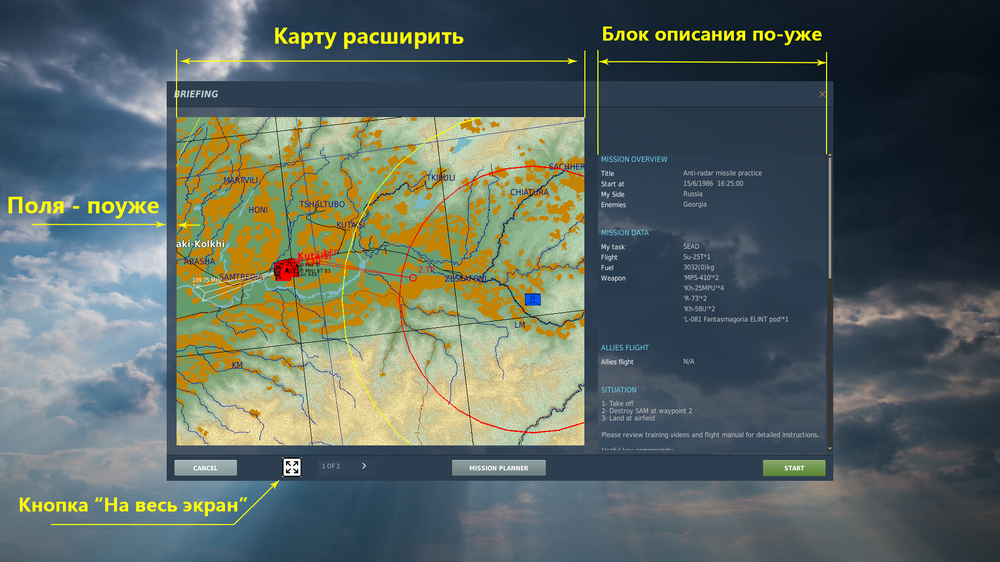The height and width of the screenshot is (562, 1000).
Task: Click the 'Start at' field label
Action: 612,184
